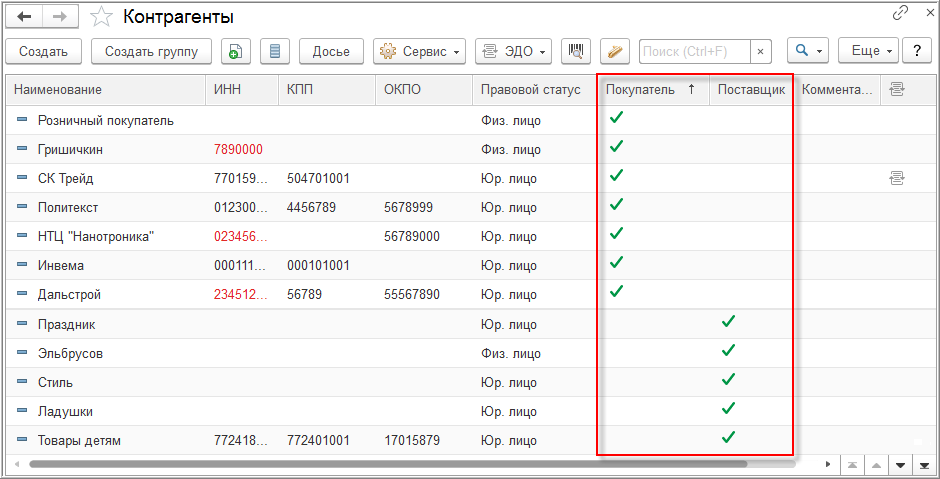Click the copy-item icon with green plus
The width and height of the screenshot is (940, 479).
[x=236, y=52]
